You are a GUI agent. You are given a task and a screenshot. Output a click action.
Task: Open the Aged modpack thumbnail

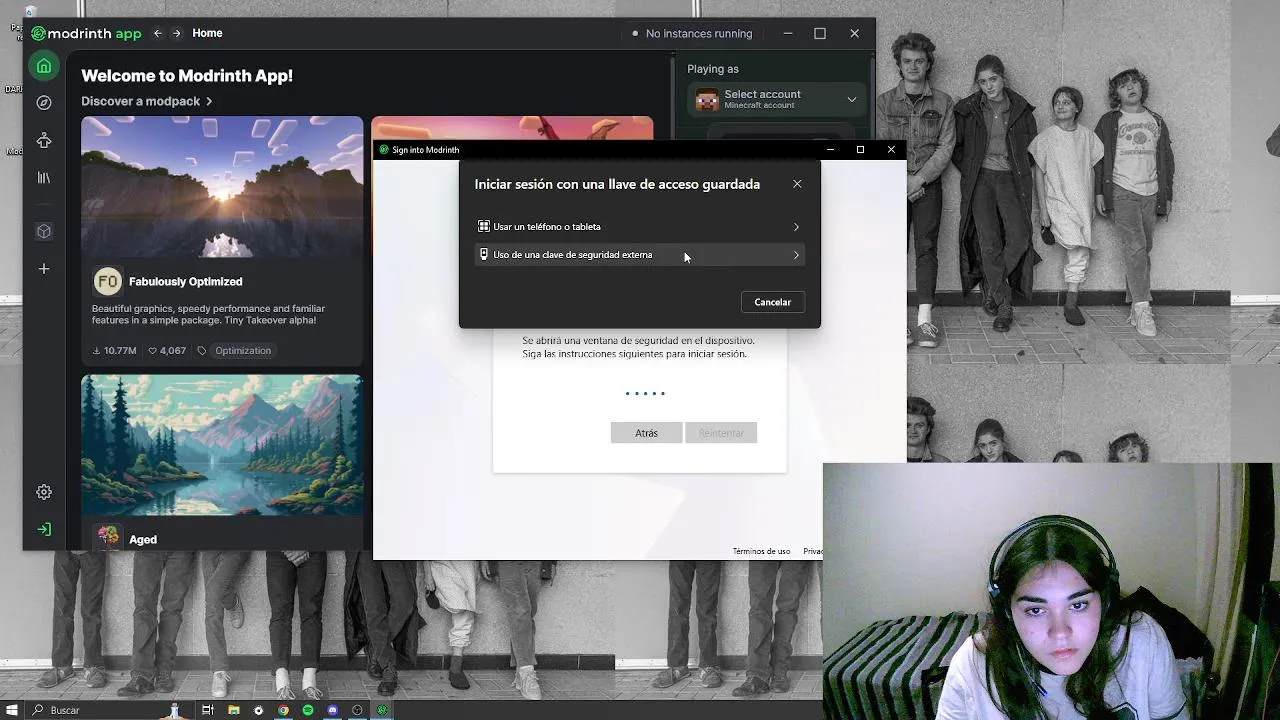222,445
